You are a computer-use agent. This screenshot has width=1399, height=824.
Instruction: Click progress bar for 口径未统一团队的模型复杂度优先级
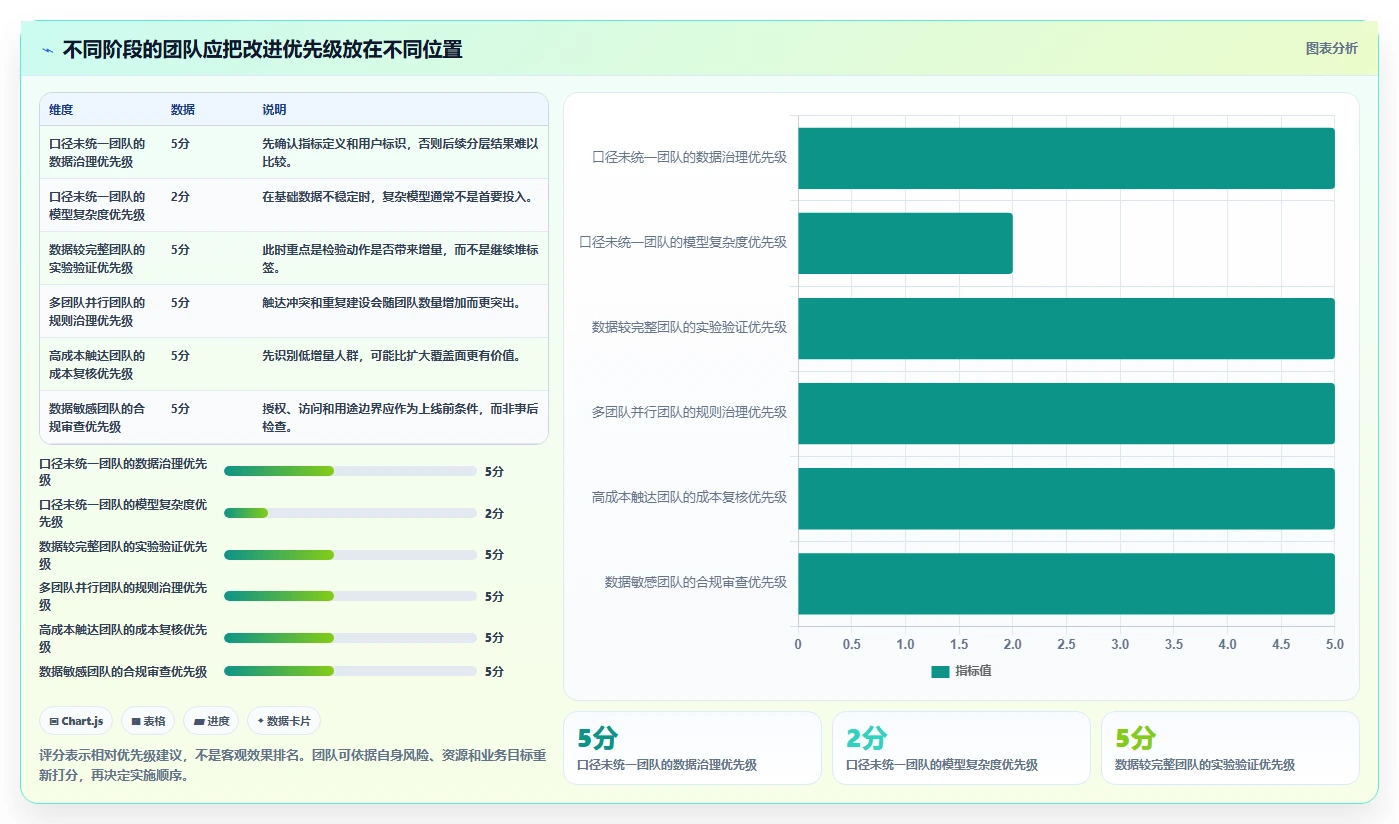(350, 513)
